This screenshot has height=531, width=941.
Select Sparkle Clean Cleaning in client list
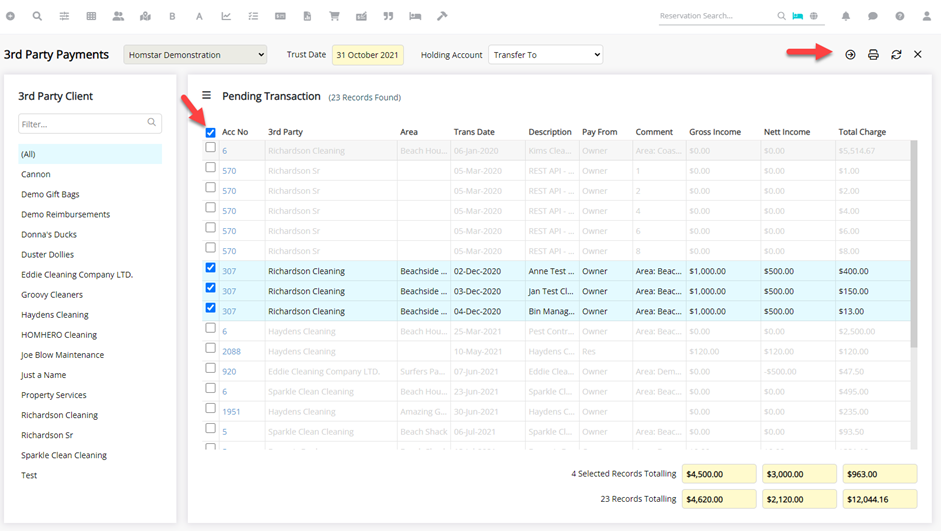point(64,455)
